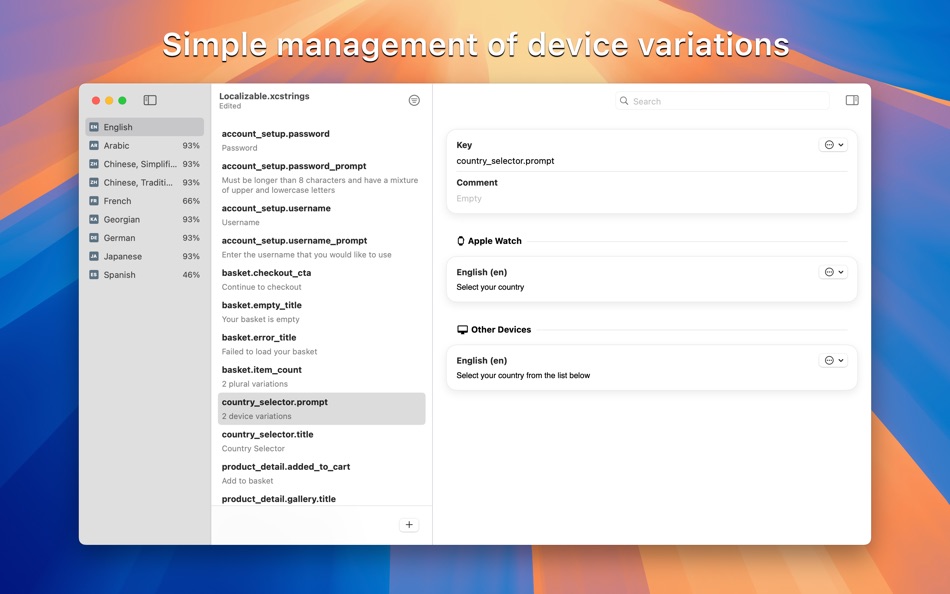Edit 'Select your country from the list below'

click(523, 375)
